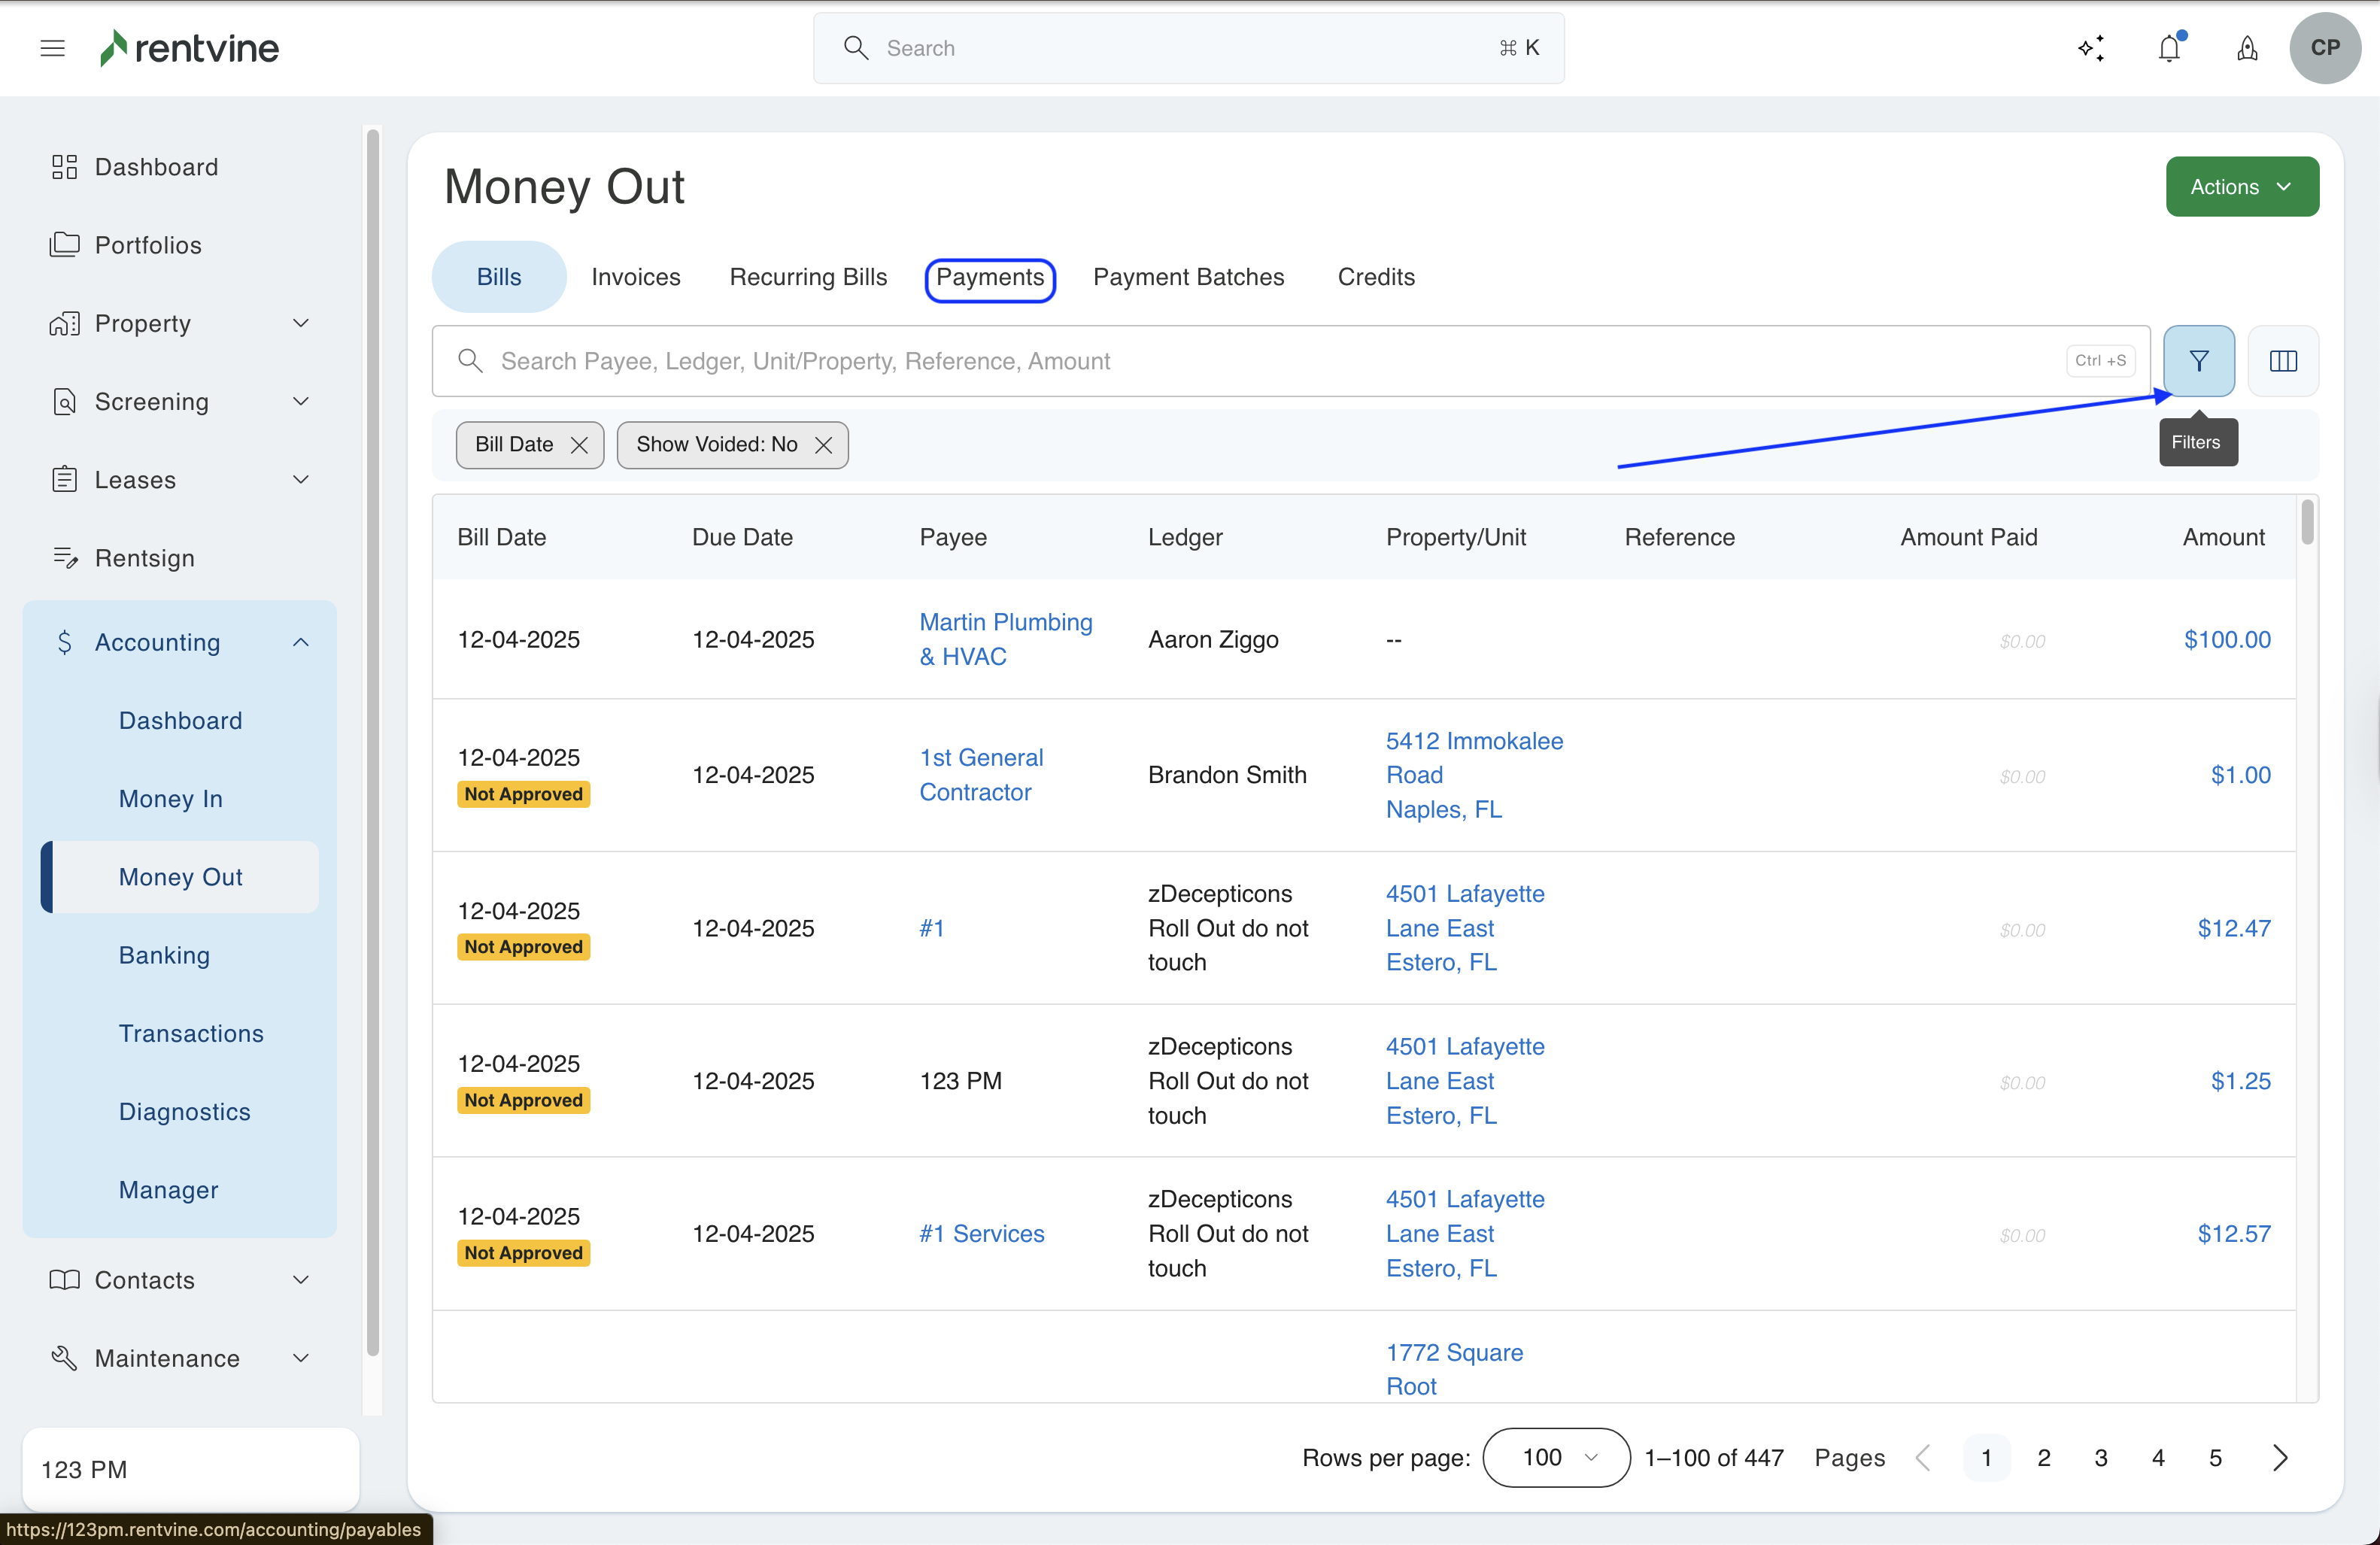Open the announcements megaphone icon
This screenshot has width=2380, height=1545.
click(2247, 48)
